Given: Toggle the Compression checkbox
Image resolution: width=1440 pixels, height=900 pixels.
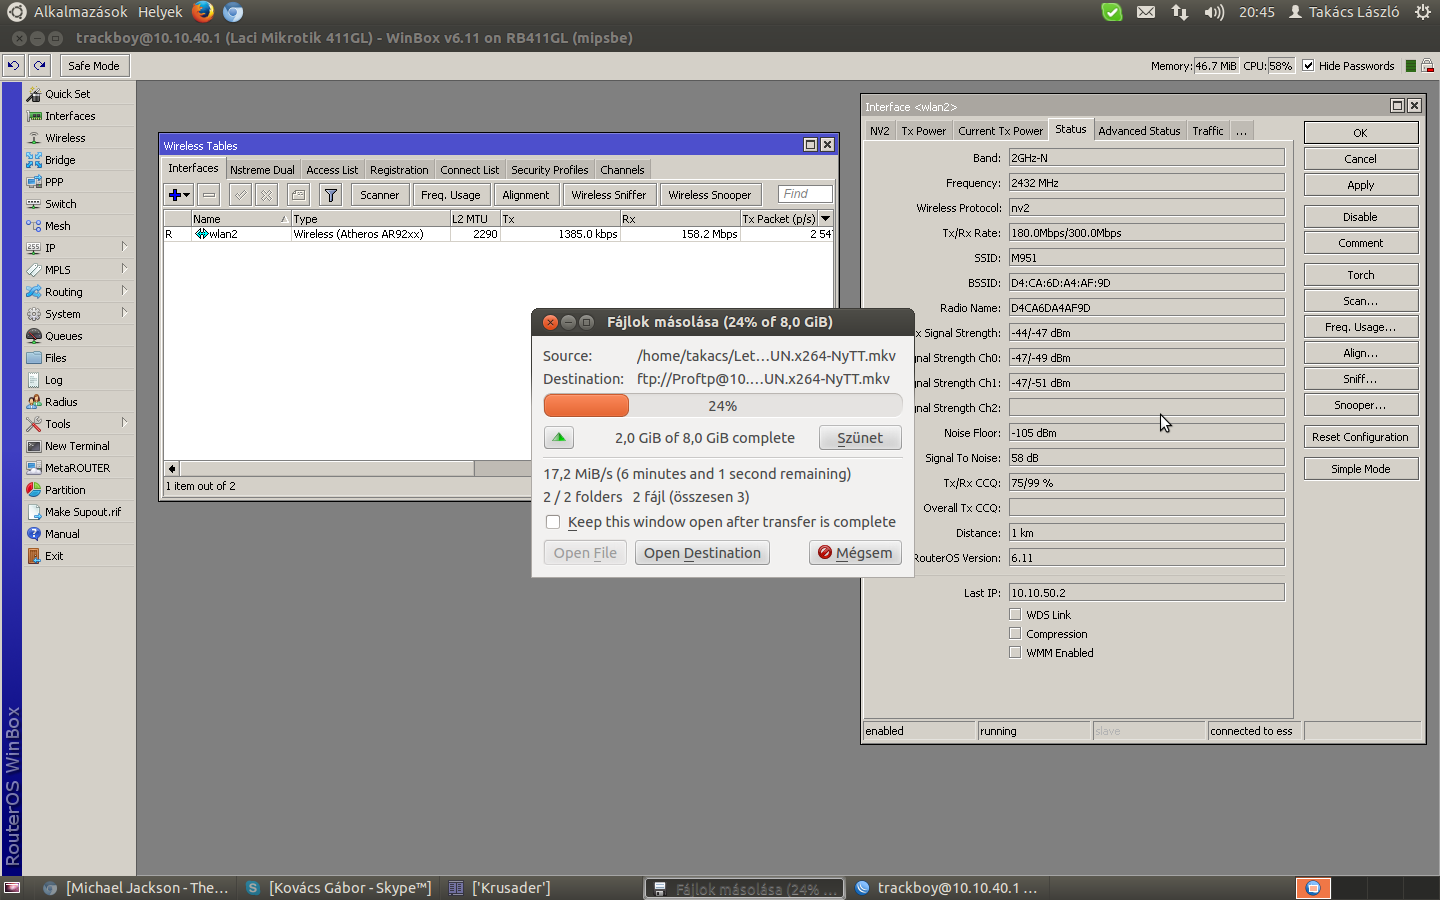Looking at the screenshot, I should (1014, 633).
